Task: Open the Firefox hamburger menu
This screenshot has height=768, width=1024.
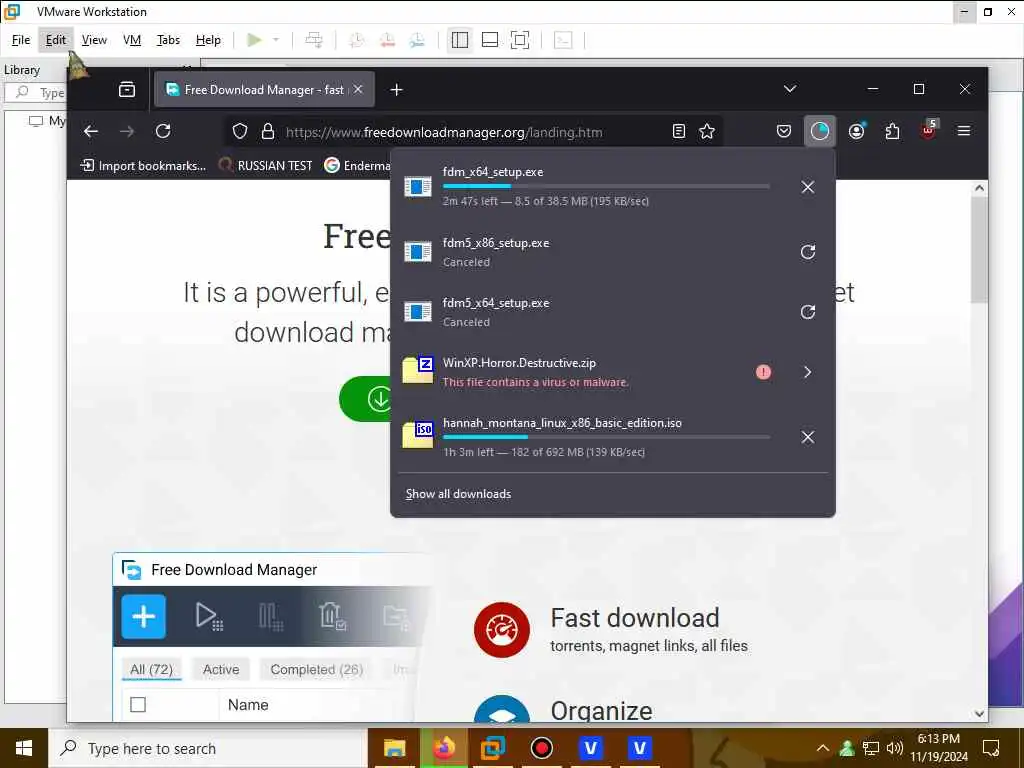Action: pyautogui.click(x=963, y=131)
